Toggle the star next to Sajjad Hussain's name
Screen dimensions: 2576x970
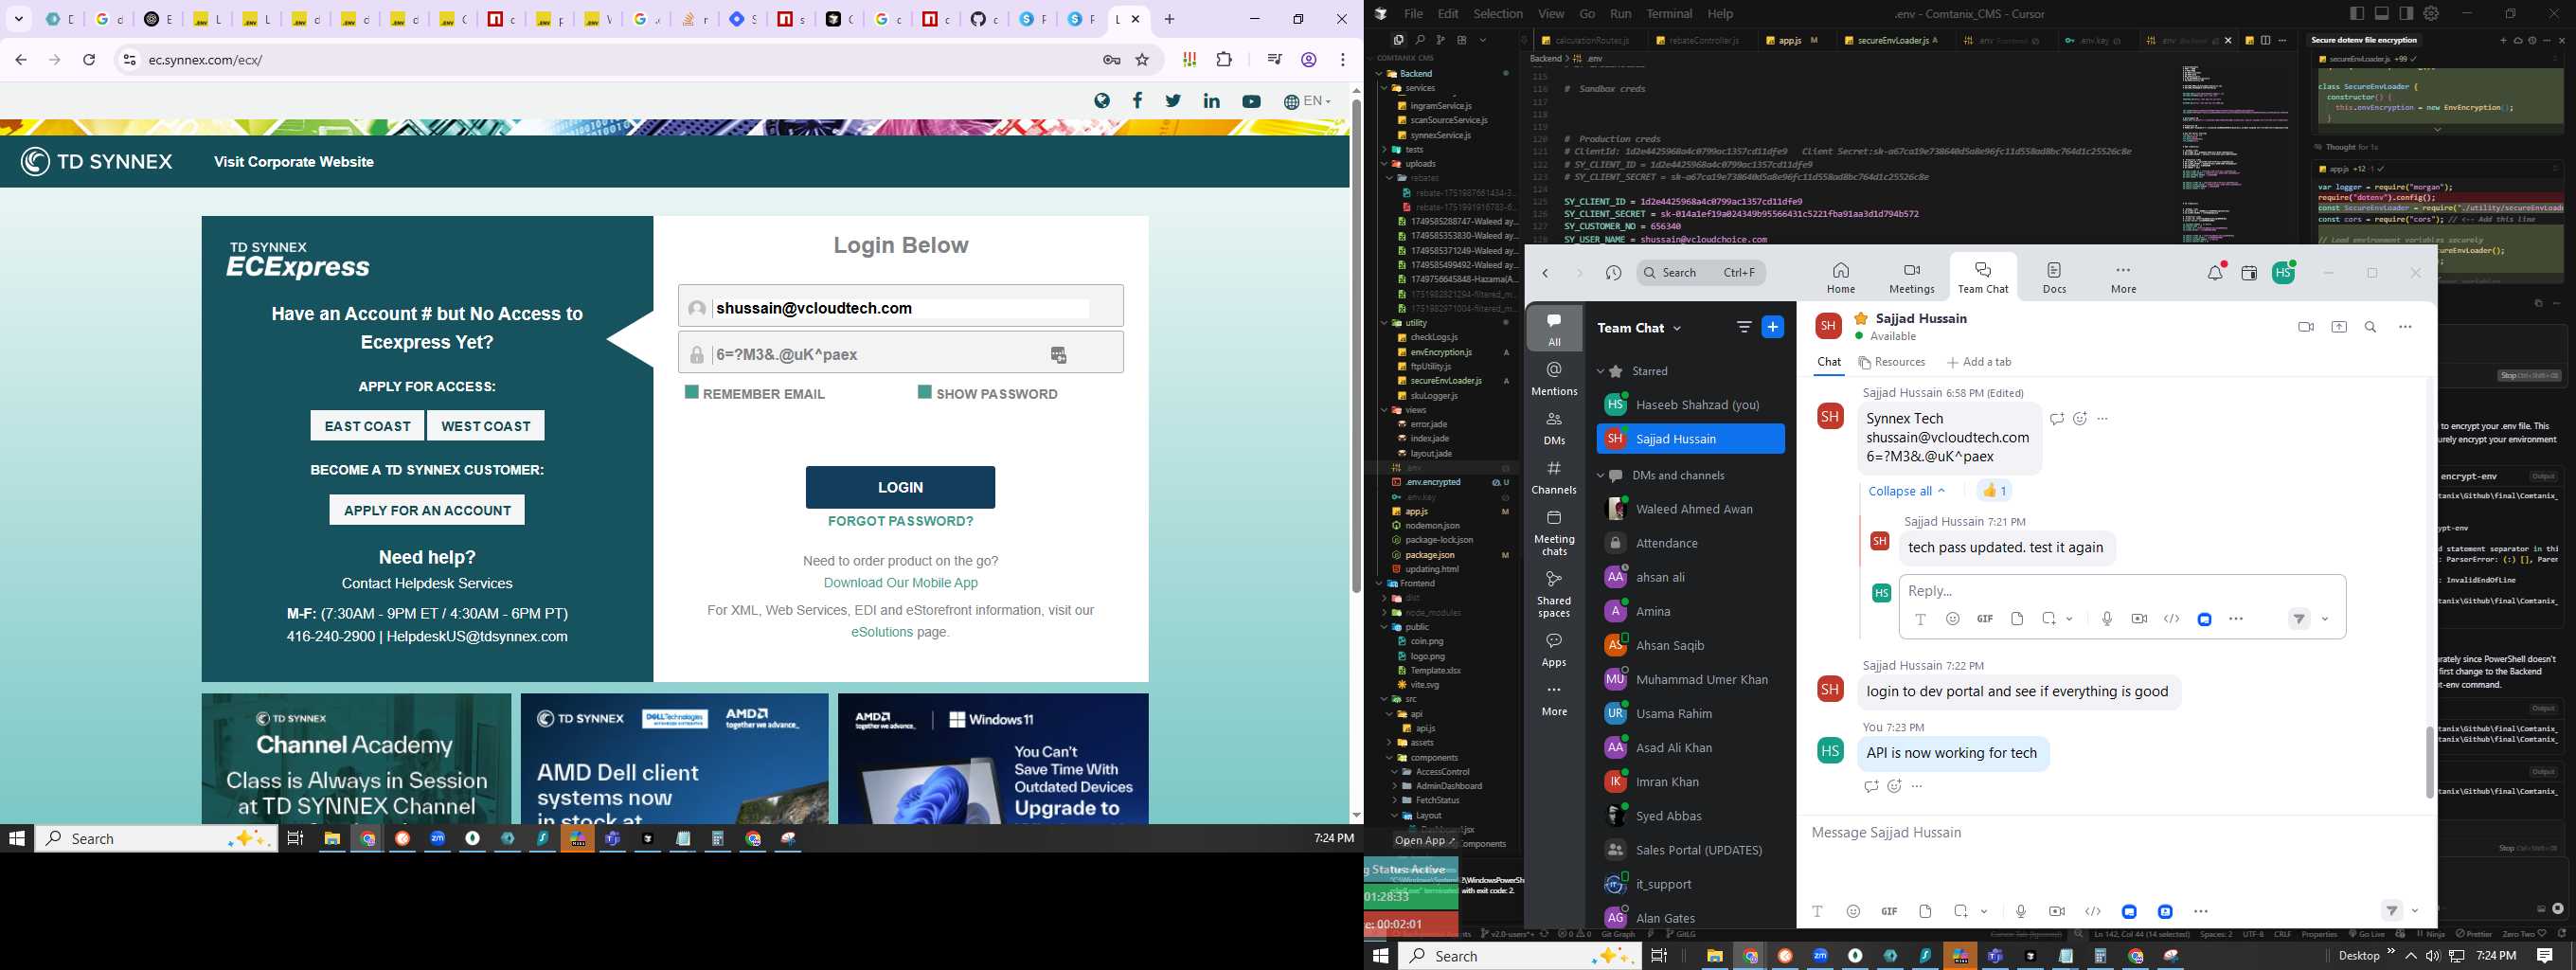click(x=1861, y=318)
